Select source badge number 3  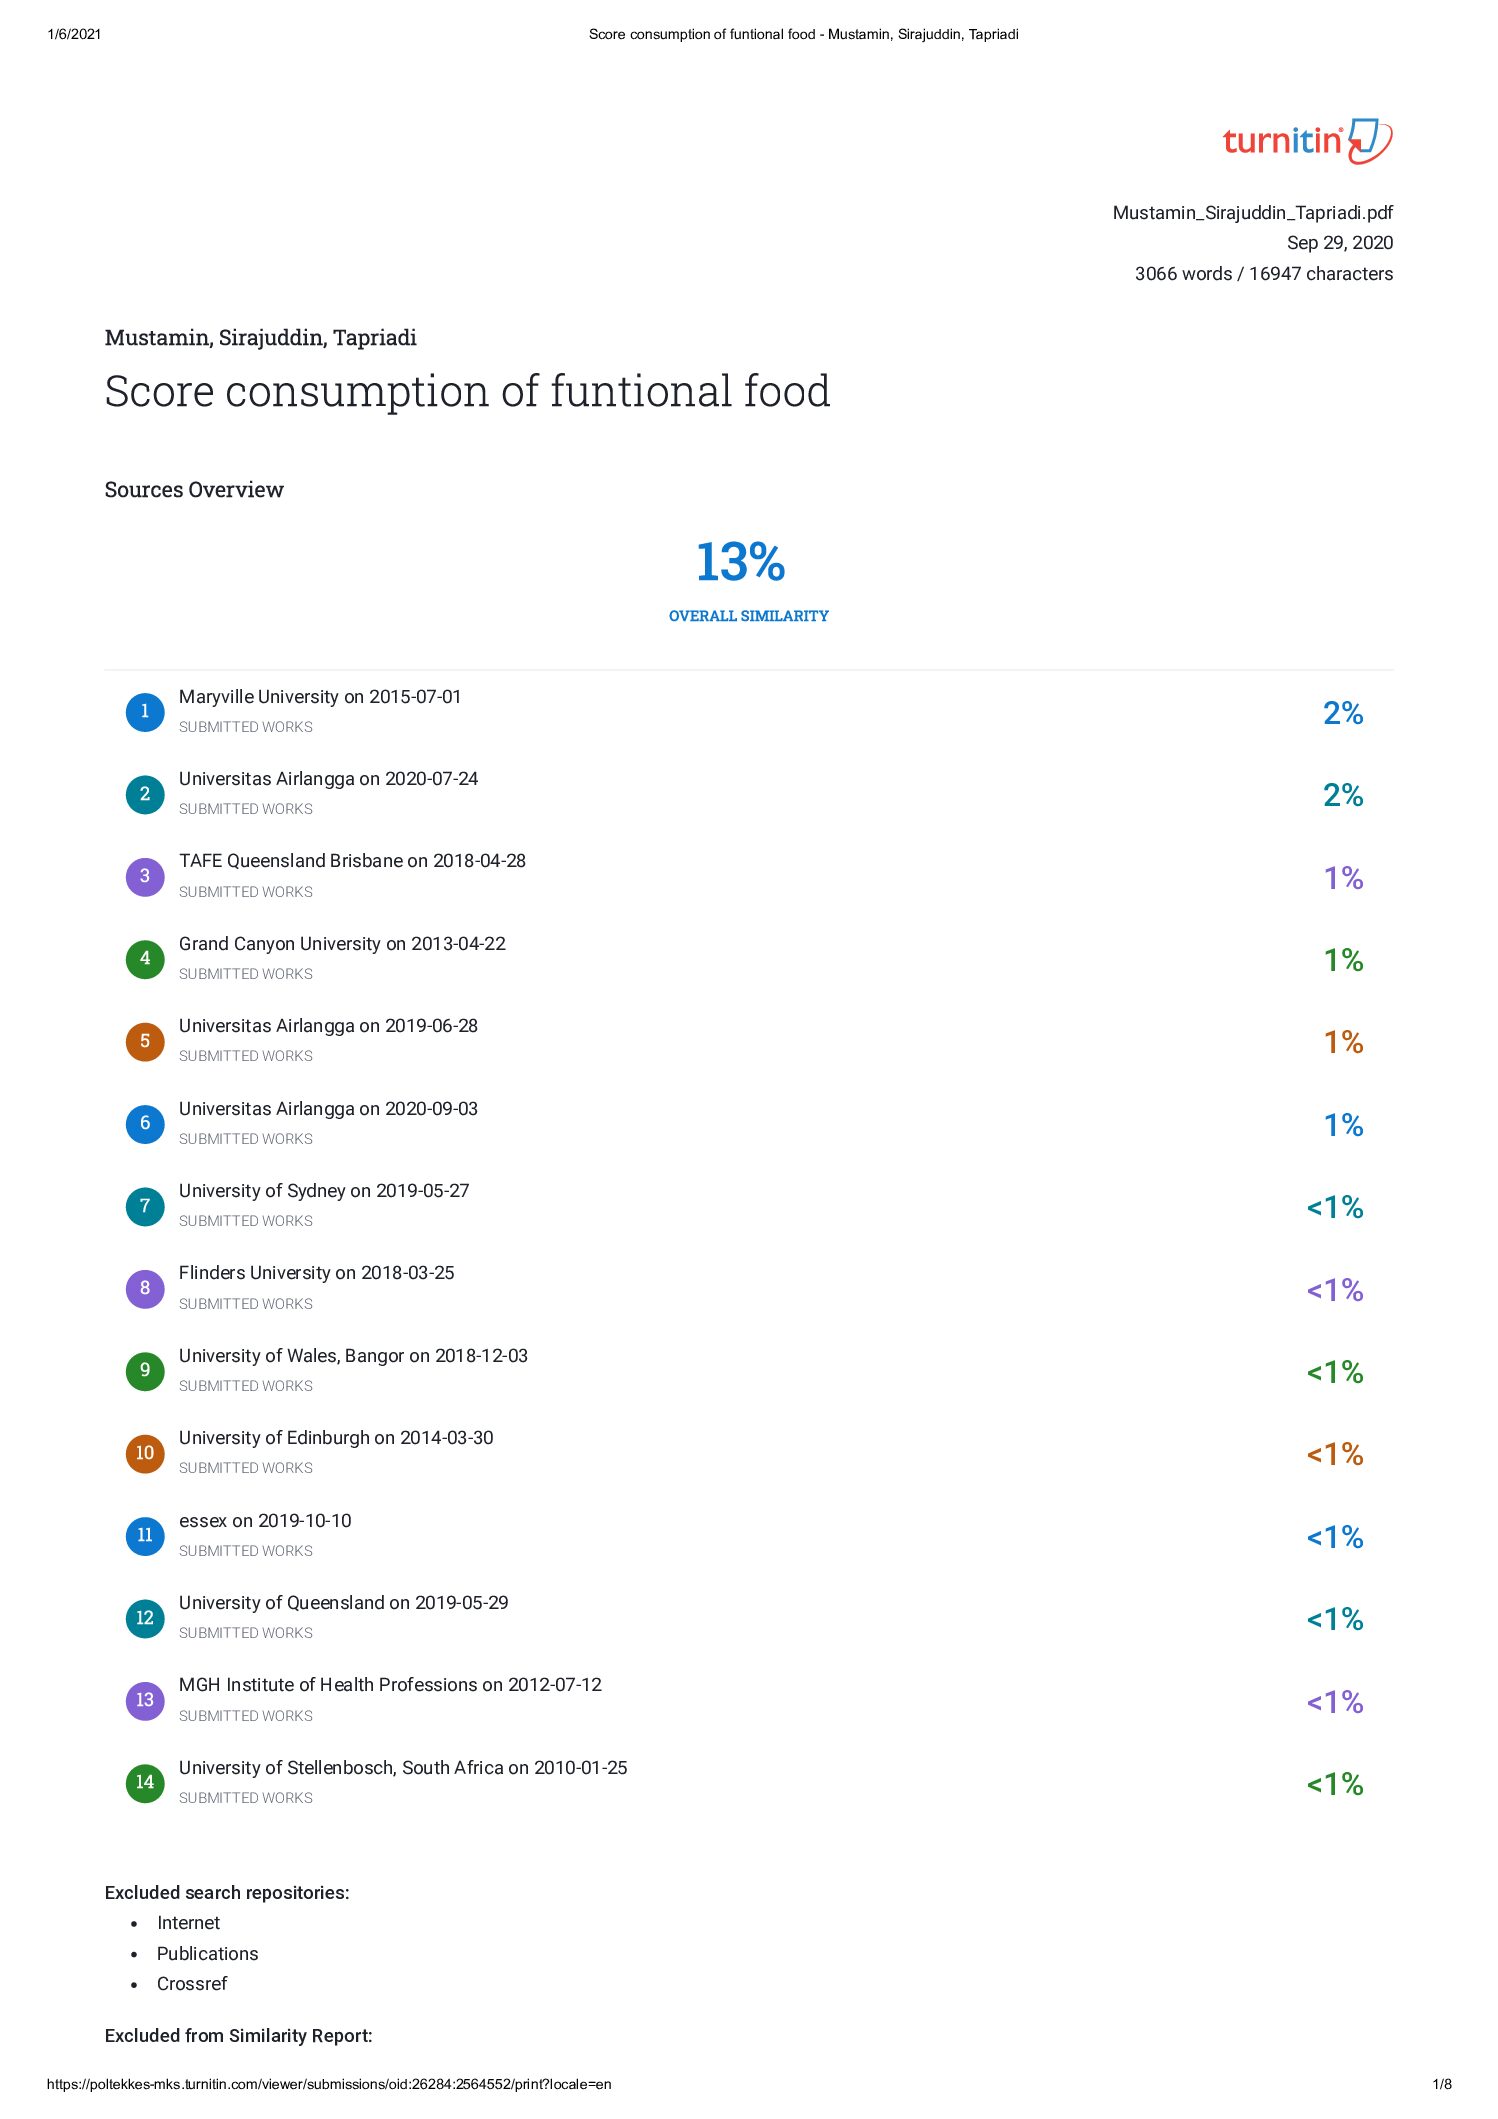click(x=145, y=877)
